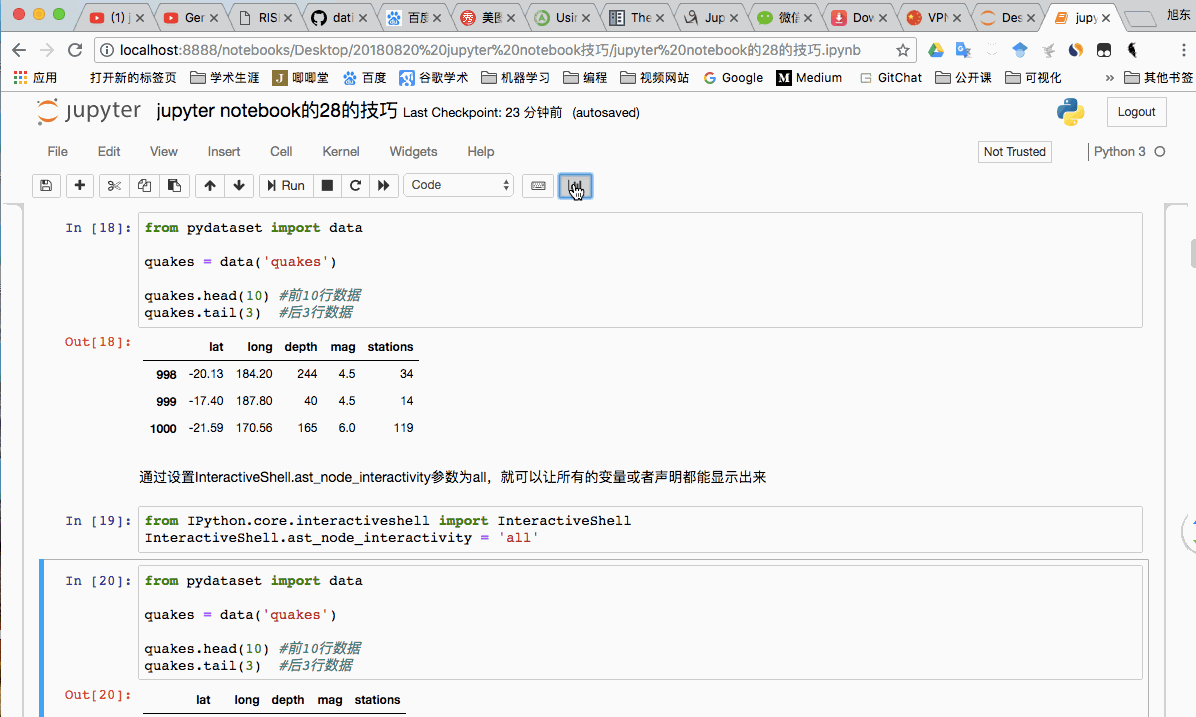Switch to the GitHub dati tab
Viewport: 1196px width, 717px height.
pos(339,18)
